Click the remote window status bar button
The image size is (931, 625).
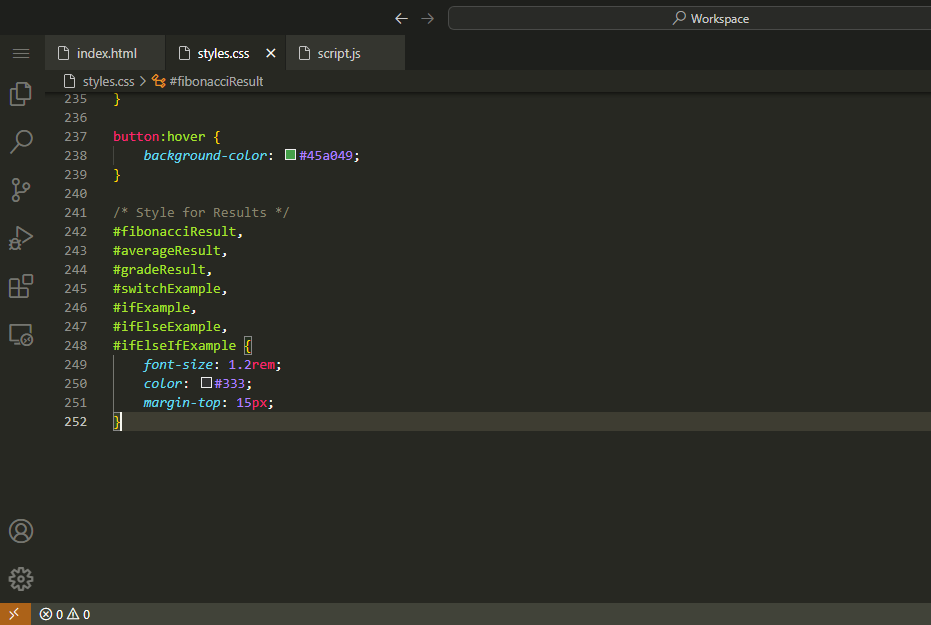click(14, 614)
